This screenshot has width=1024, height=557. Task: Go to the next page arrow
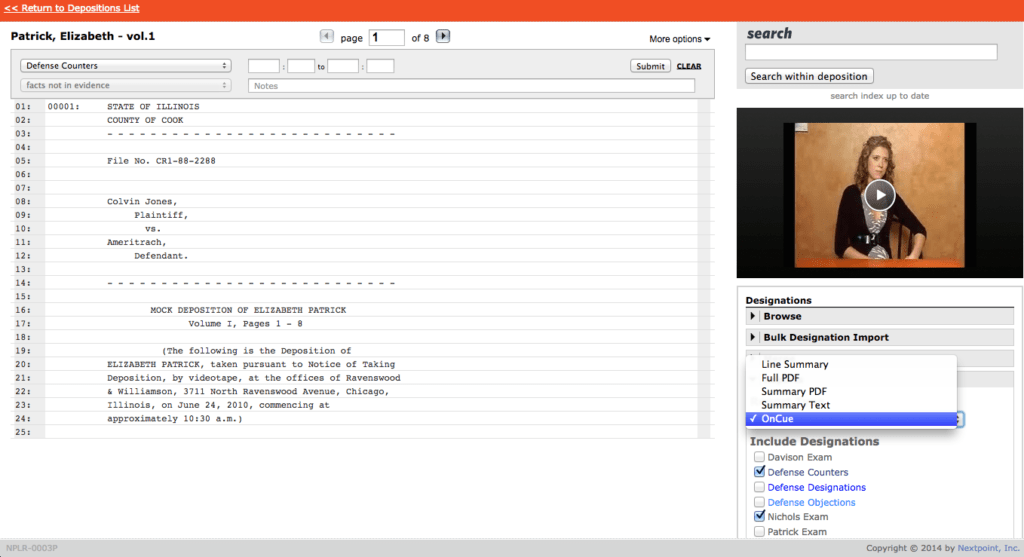(x=443, y=37)
